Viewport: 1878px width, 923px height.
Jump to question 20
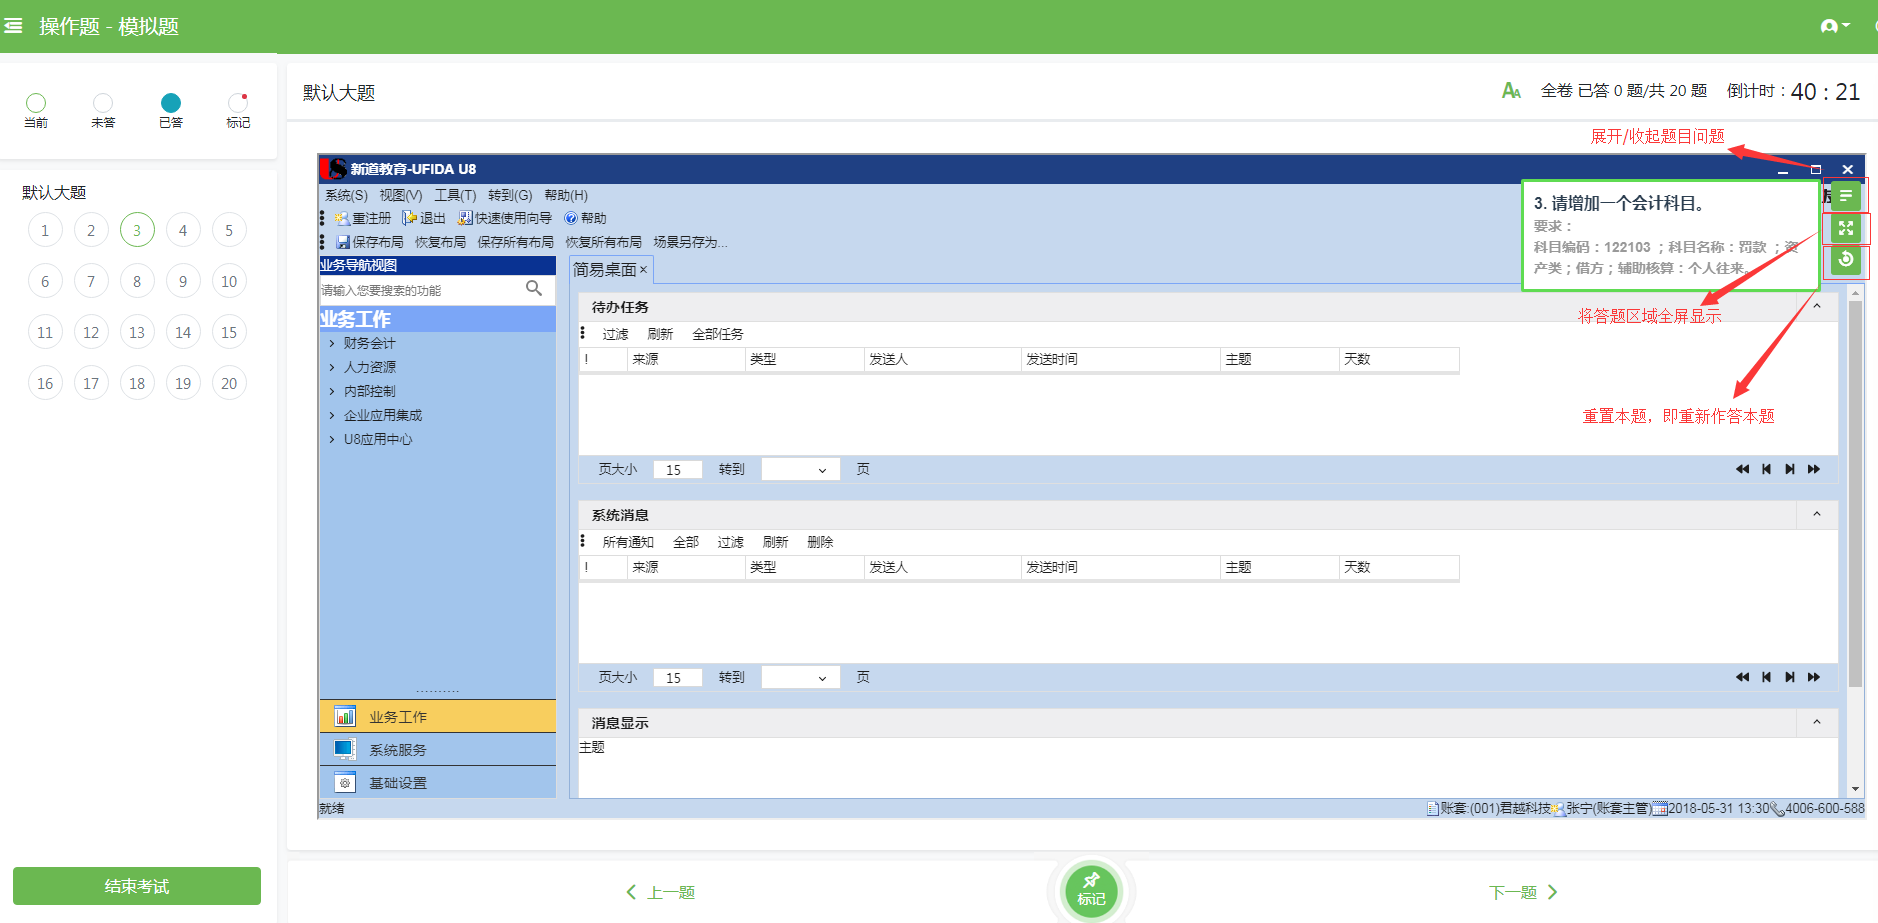coord(229,383)
